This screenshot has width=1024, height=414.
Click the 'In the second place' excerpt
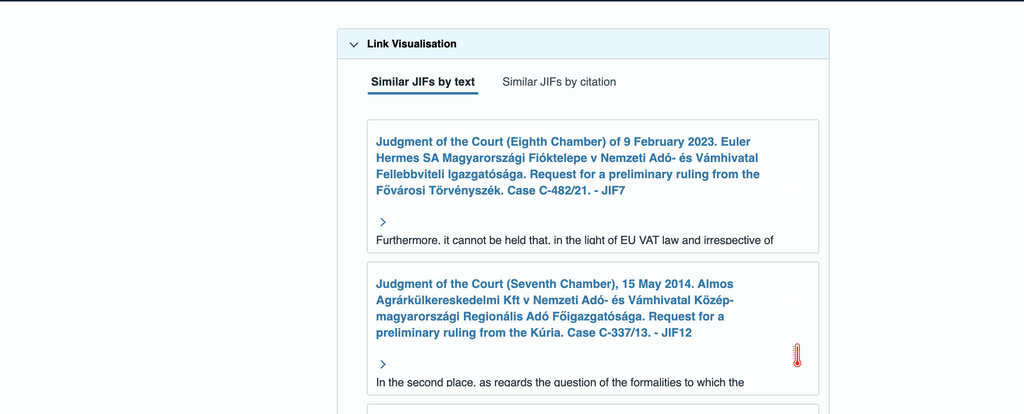point(560,383)
